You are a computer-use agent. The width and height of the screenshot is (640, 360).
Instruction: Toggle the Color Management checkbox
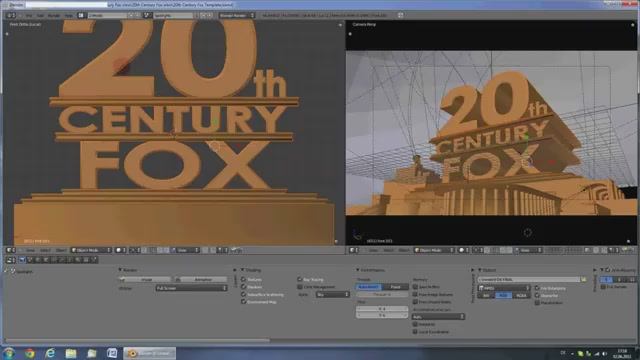tap(300, 287)
